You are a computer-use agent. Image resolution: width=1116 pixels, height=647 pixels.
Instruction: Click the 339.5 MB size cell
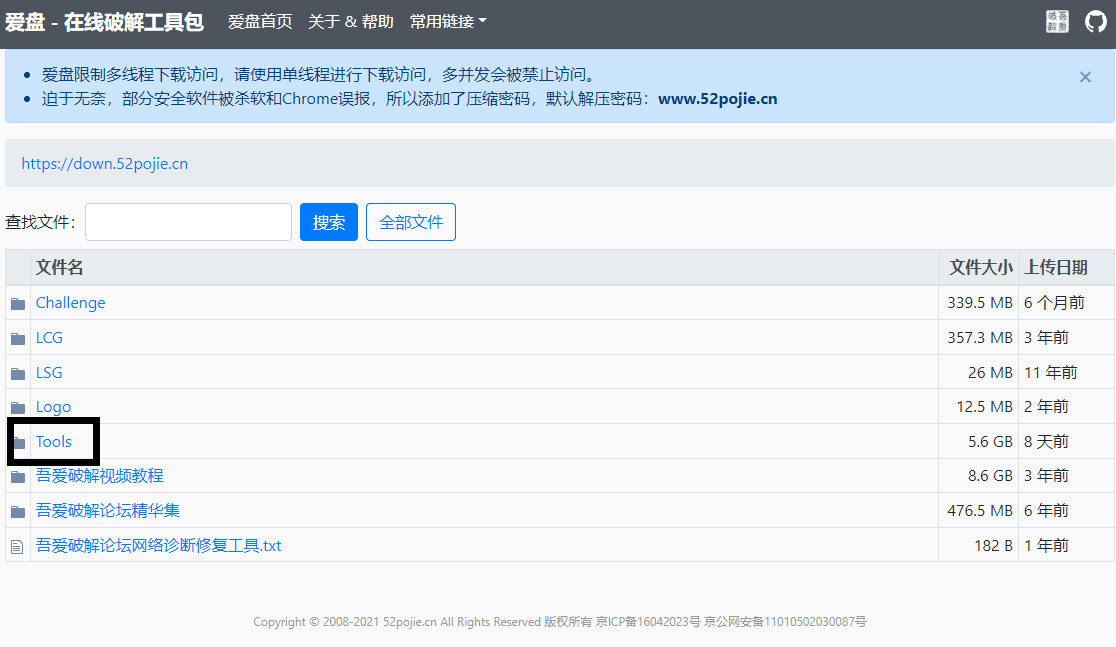click(979, 303)
